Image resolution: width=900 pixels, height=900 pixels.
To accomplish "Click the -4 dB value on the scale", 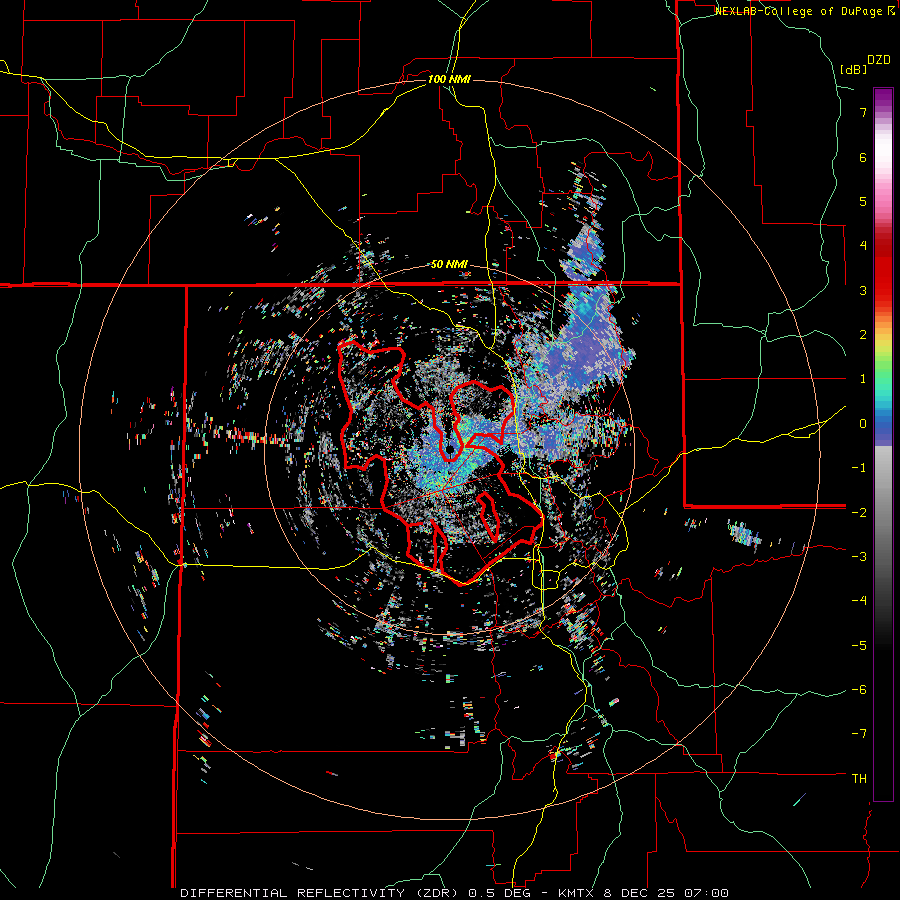I will coord(859,600).
